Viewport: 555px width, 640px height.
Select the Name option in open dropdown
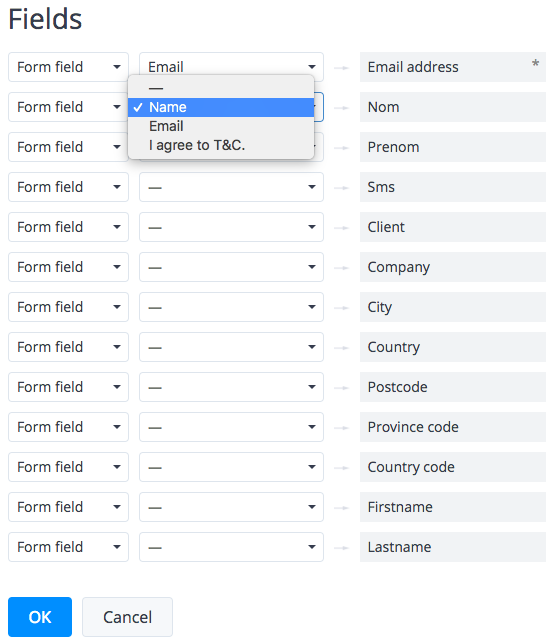pyautogui.click(x=221, y=107)
